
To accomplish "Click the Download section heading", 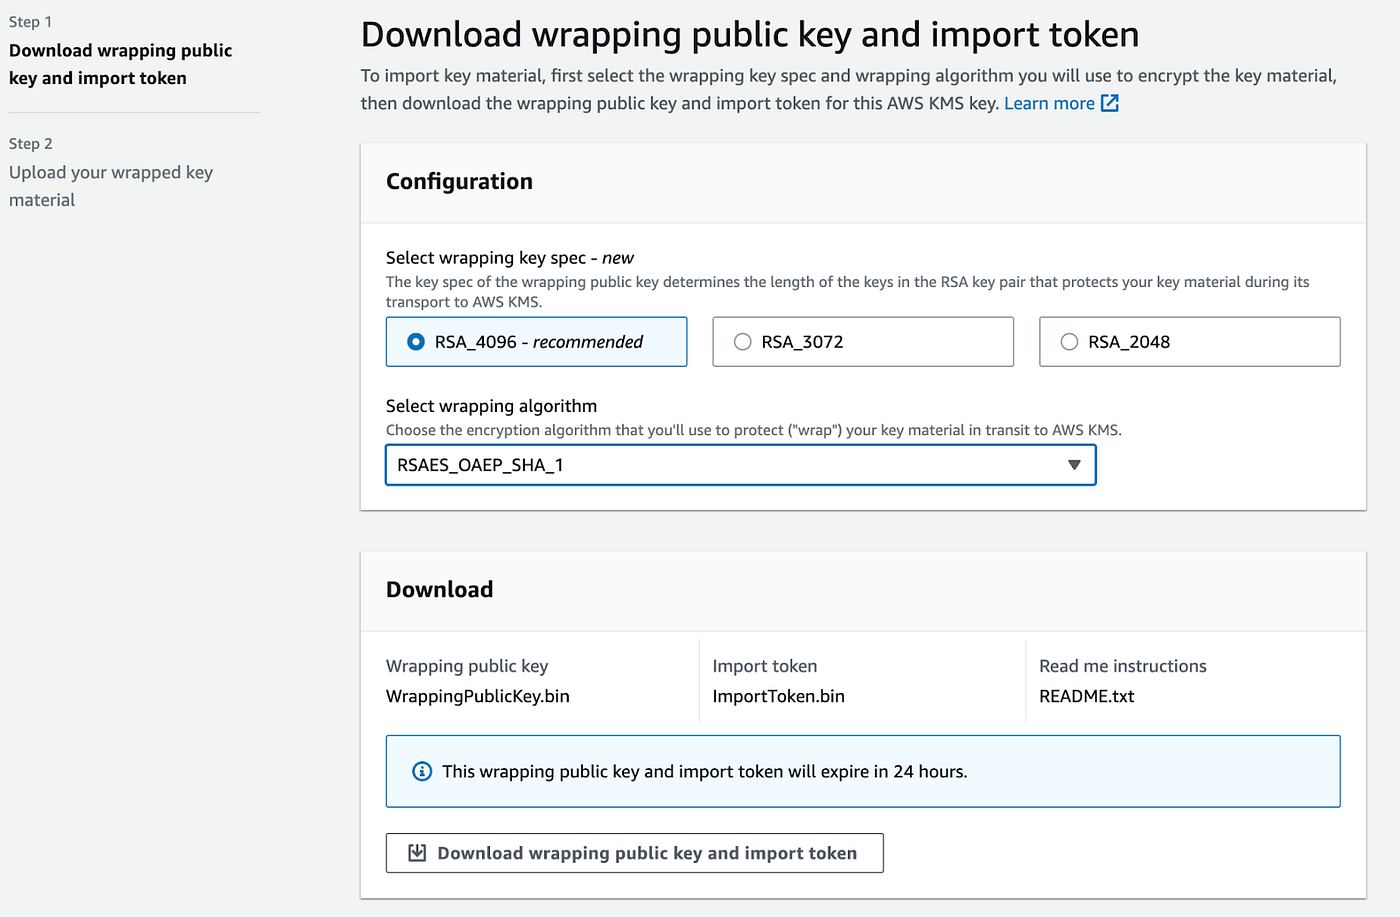I will (x=439, y=589).
